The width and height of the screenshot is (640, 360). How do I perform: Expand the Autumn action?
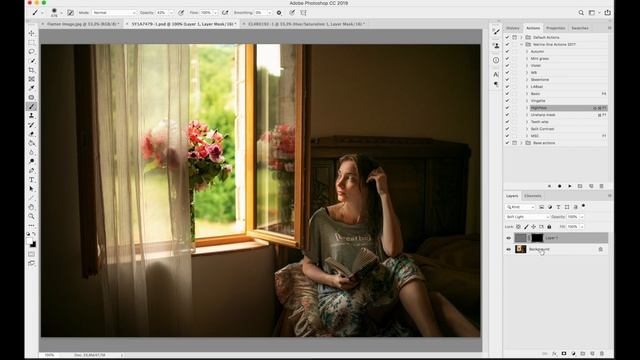coord(527,51)
